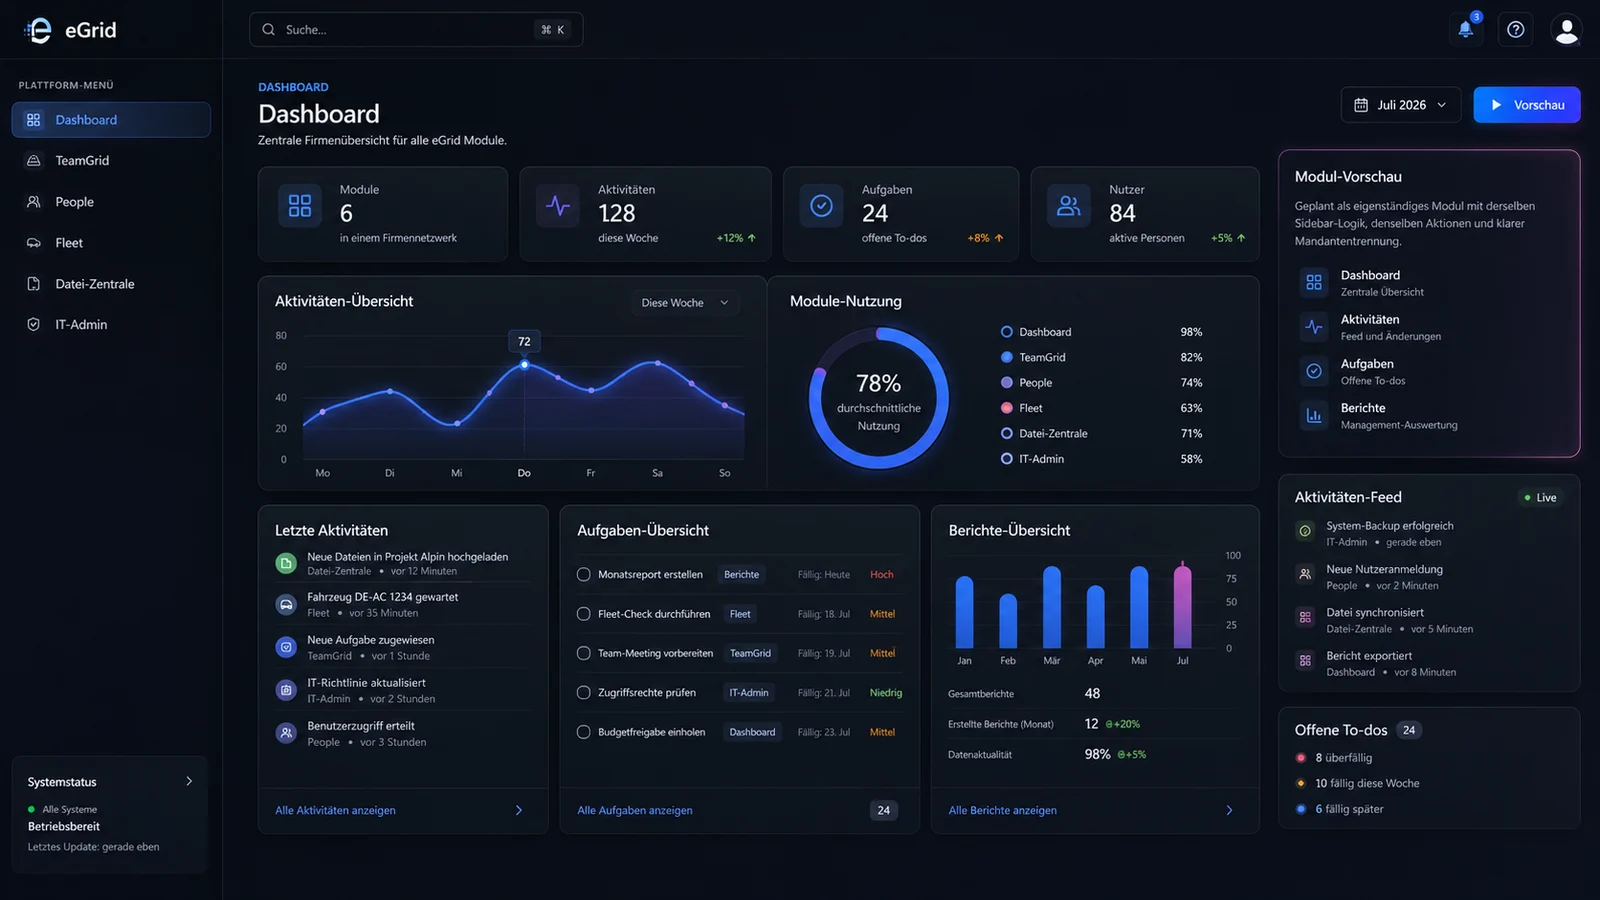Click the Modul-Vorschau Aktivitäten pulse icon
The width and height of the screenshot is (1600, 900).
1314,327
